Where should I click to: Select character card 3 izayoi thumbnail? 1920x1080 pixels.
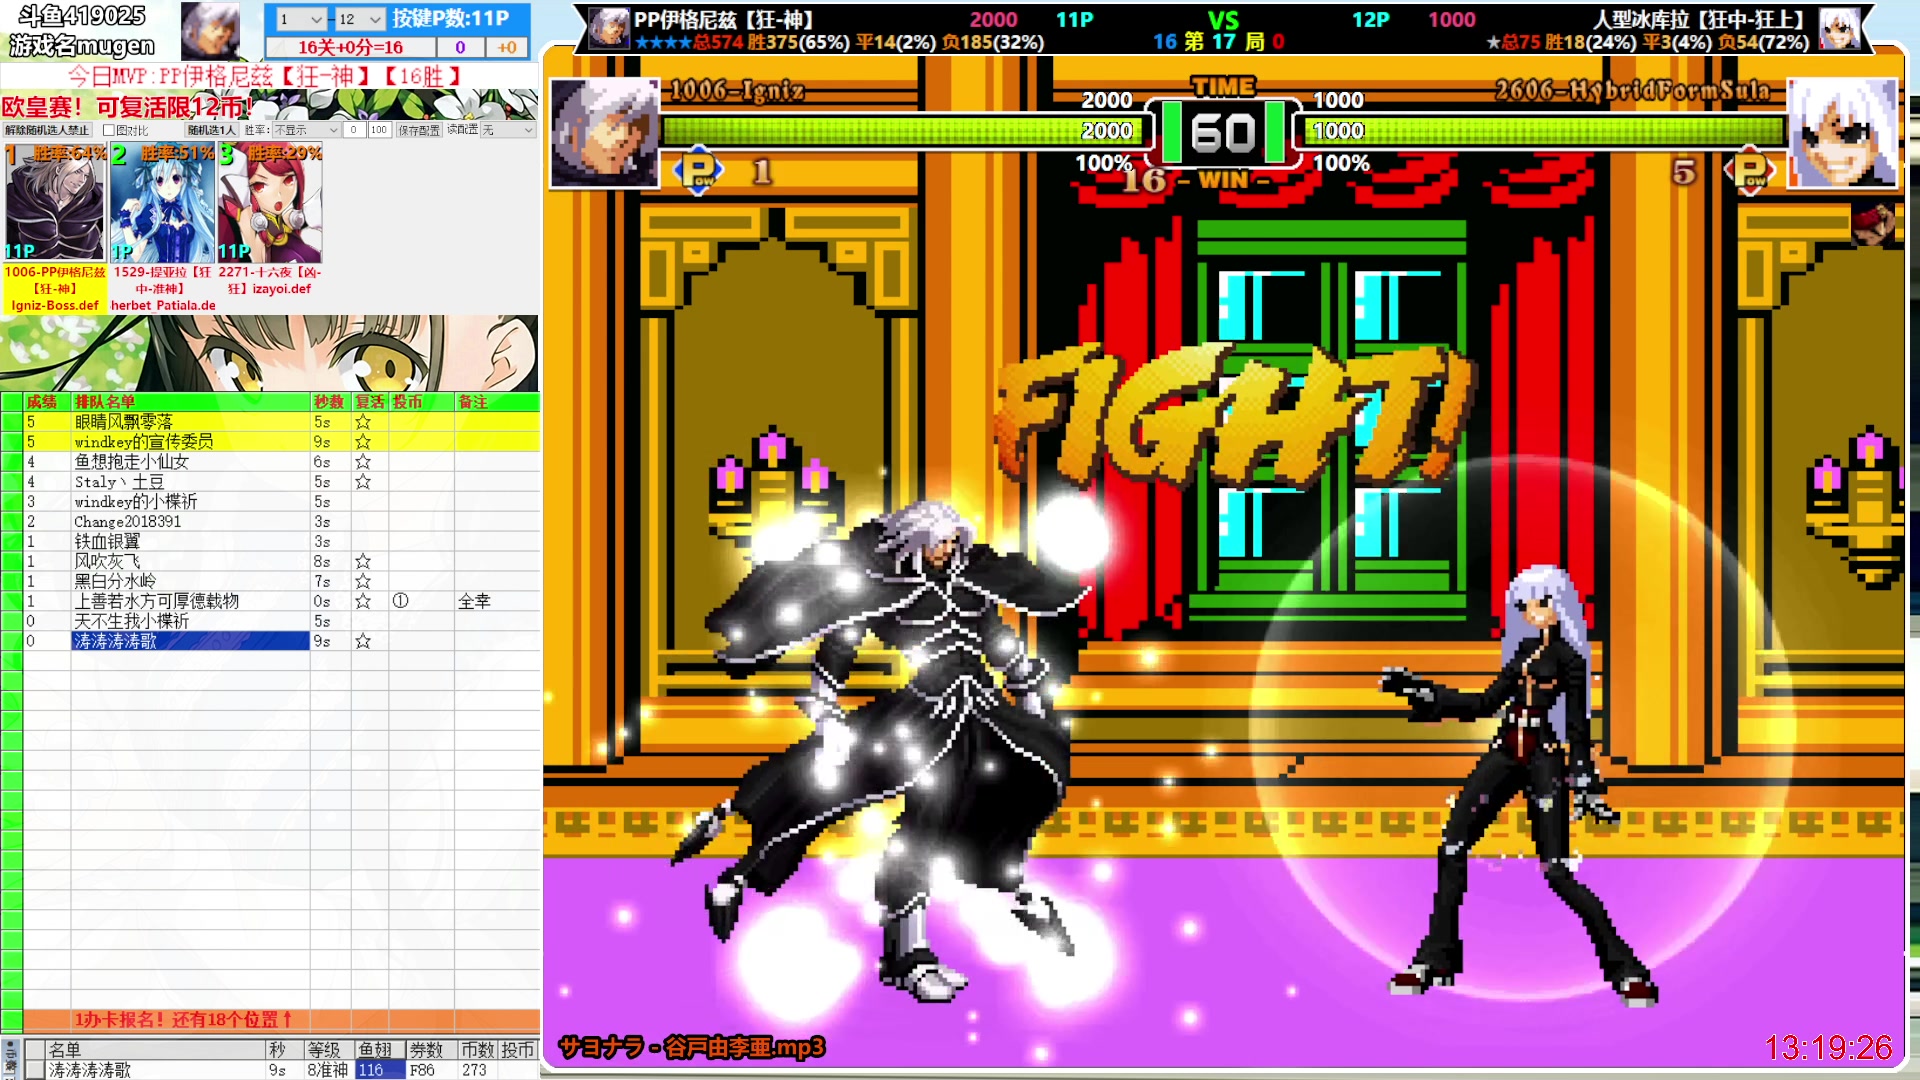pos(270,204)
